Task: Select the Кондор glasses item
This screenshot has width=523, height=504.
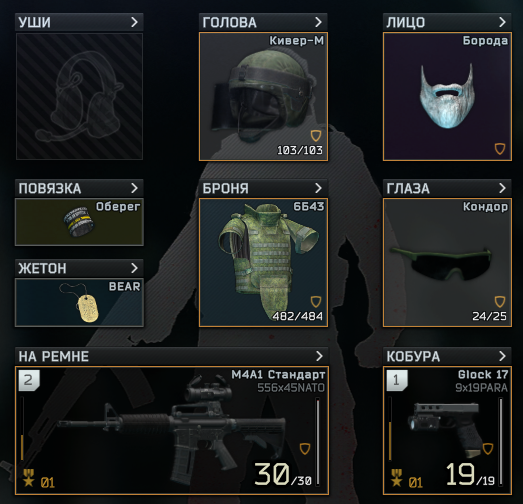Action: 447,262
